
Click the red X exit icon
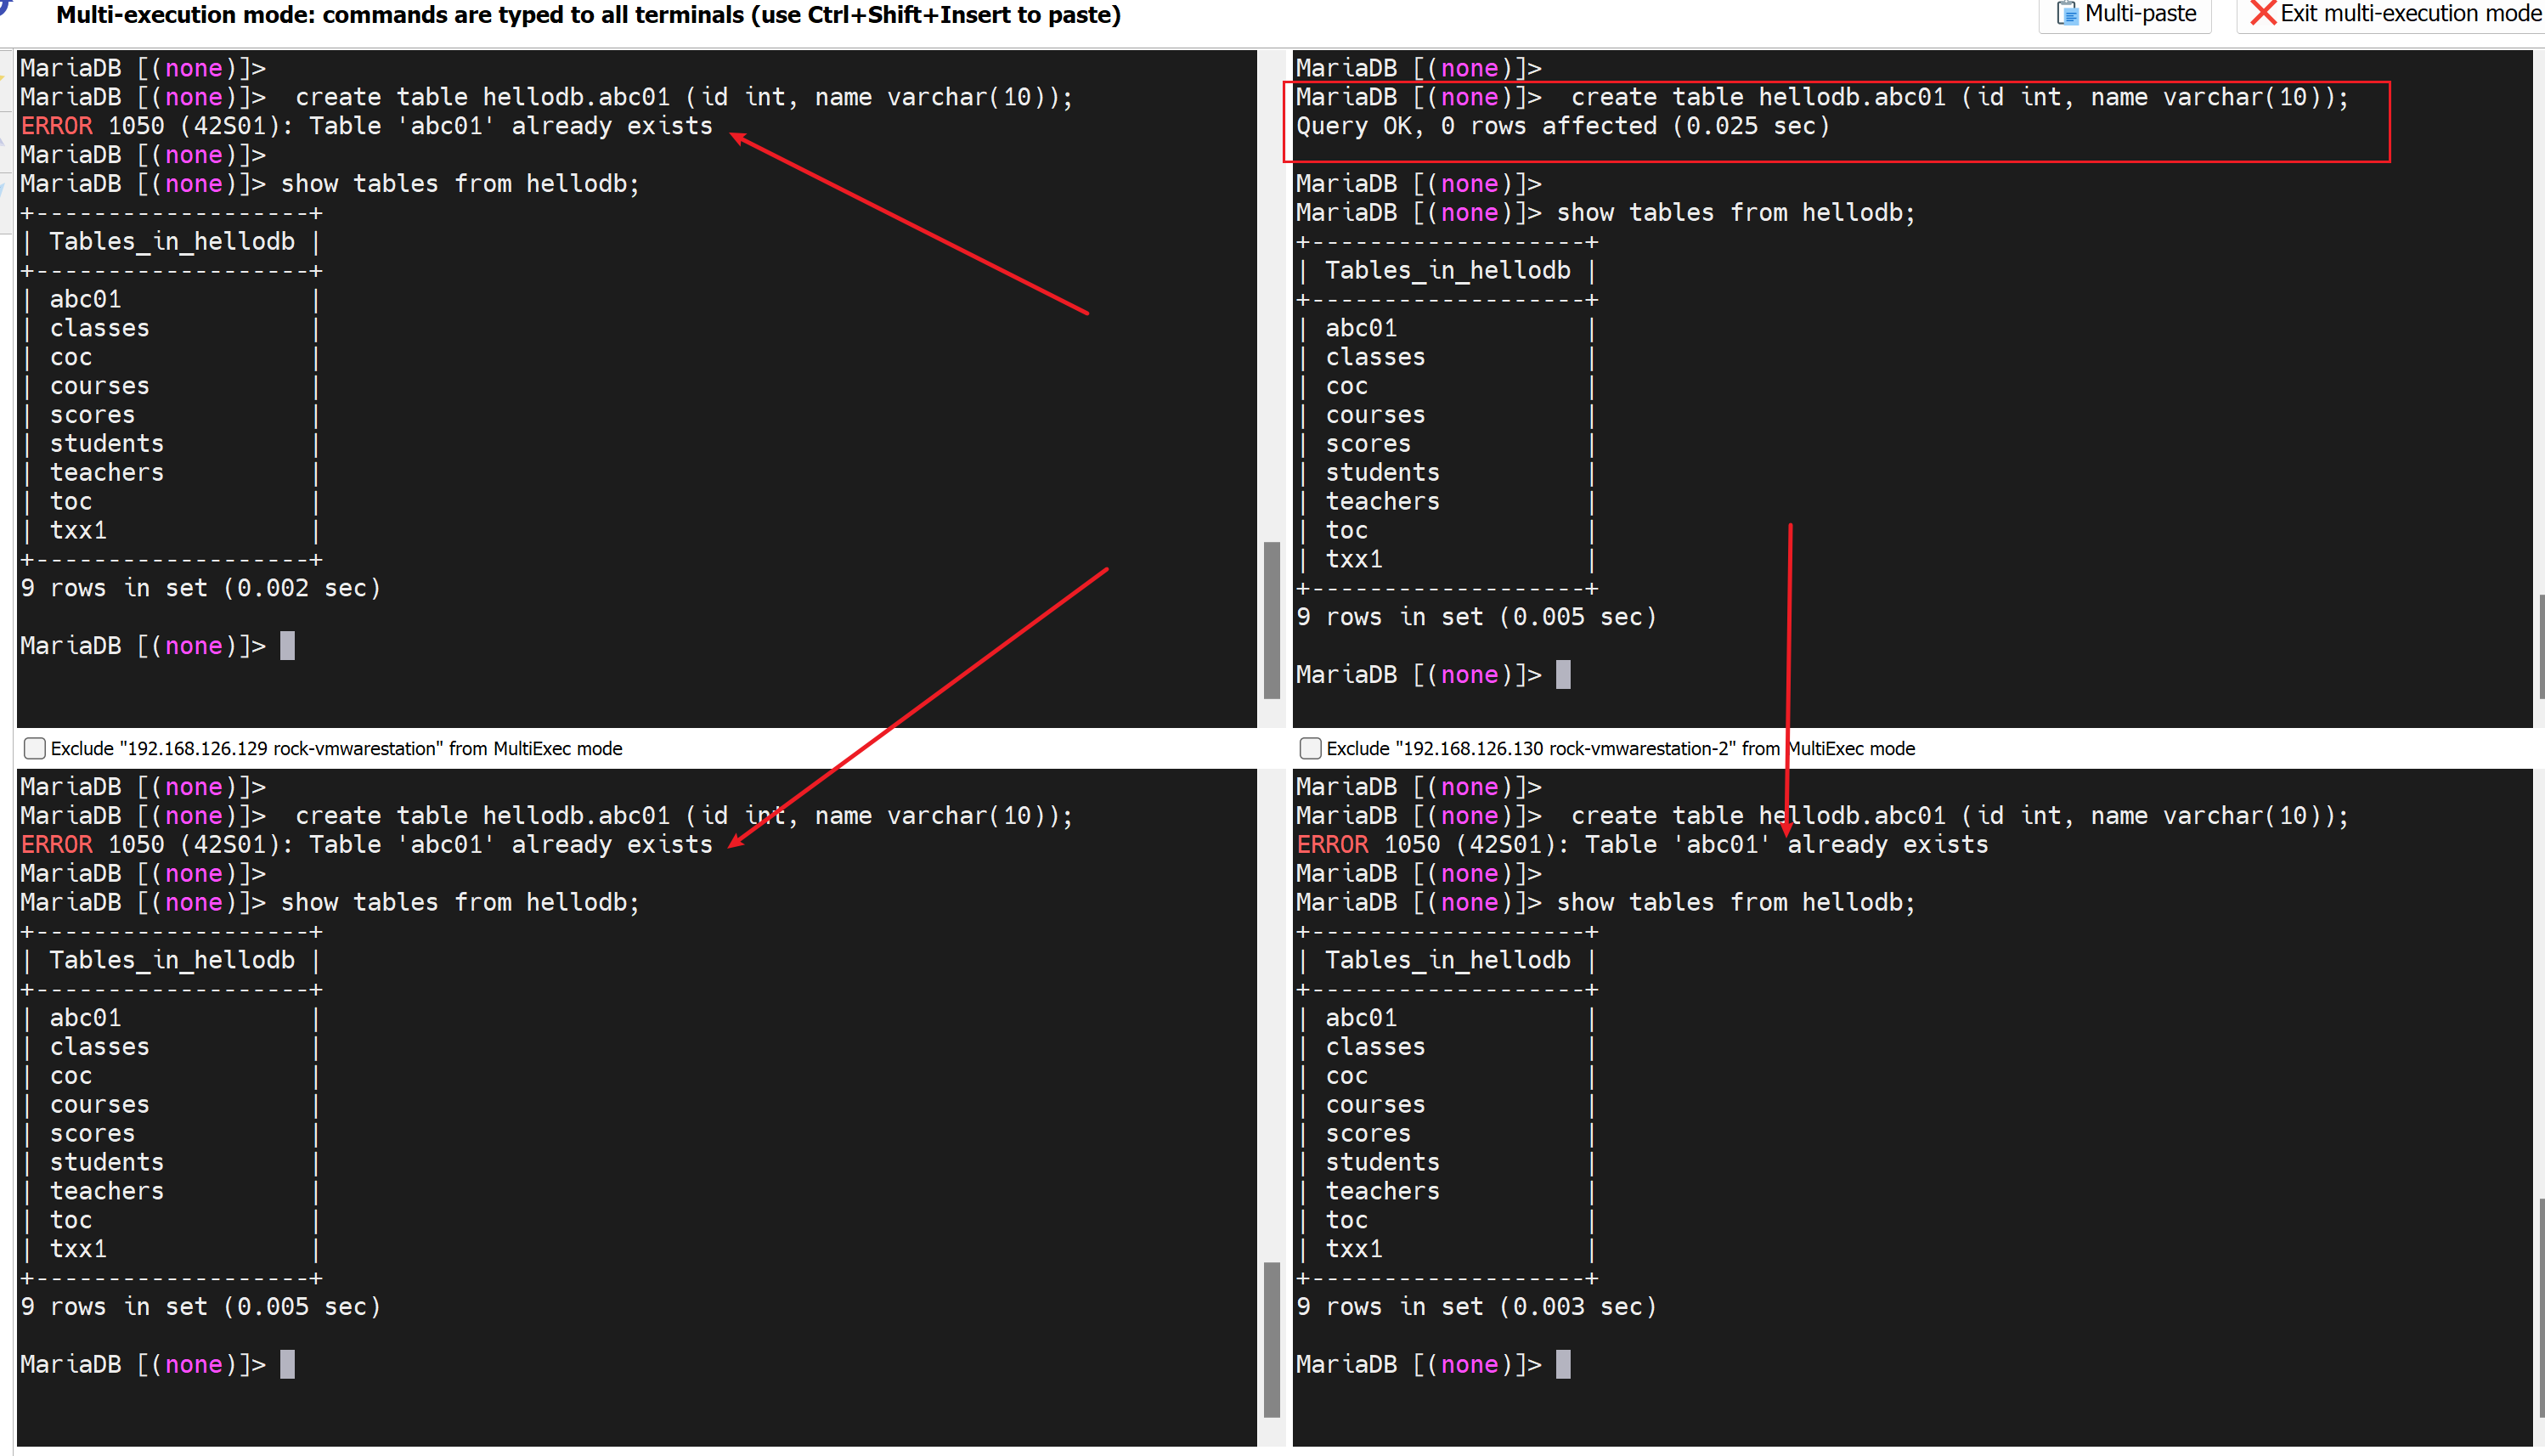(2262, 14)
